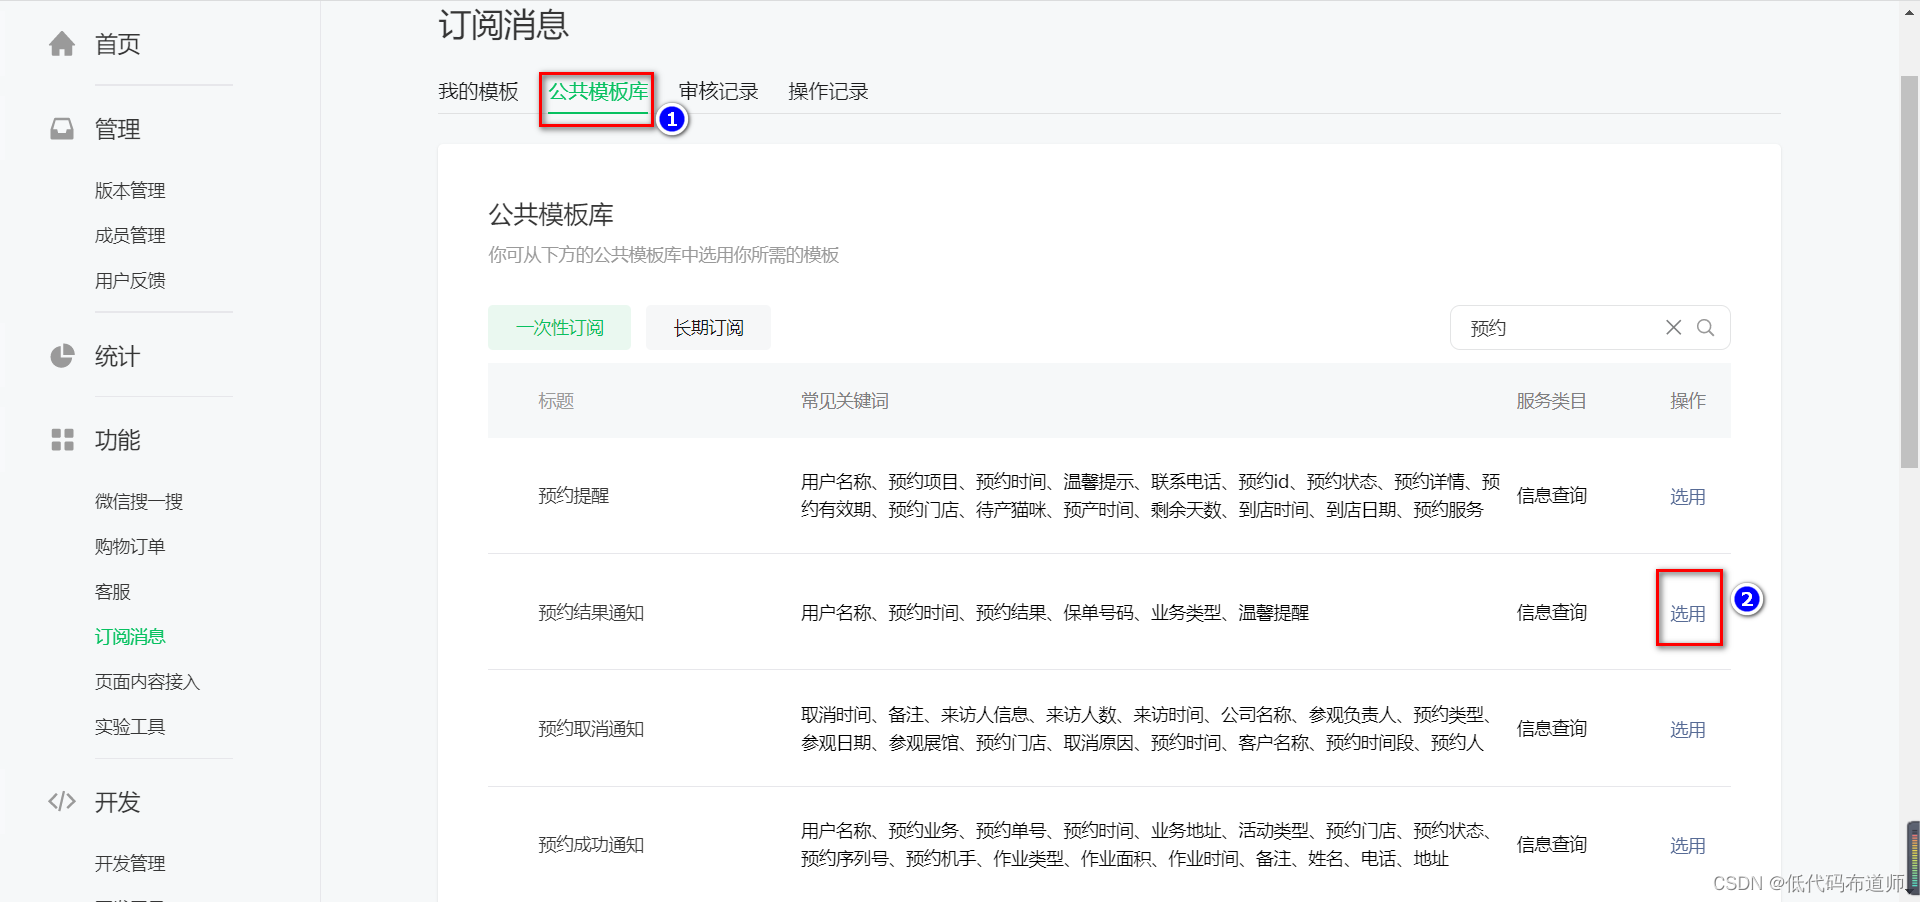Click the 开发 section heading
Image resolution: width=1920 pixels, height=902 pixels.
pos(117,802)
